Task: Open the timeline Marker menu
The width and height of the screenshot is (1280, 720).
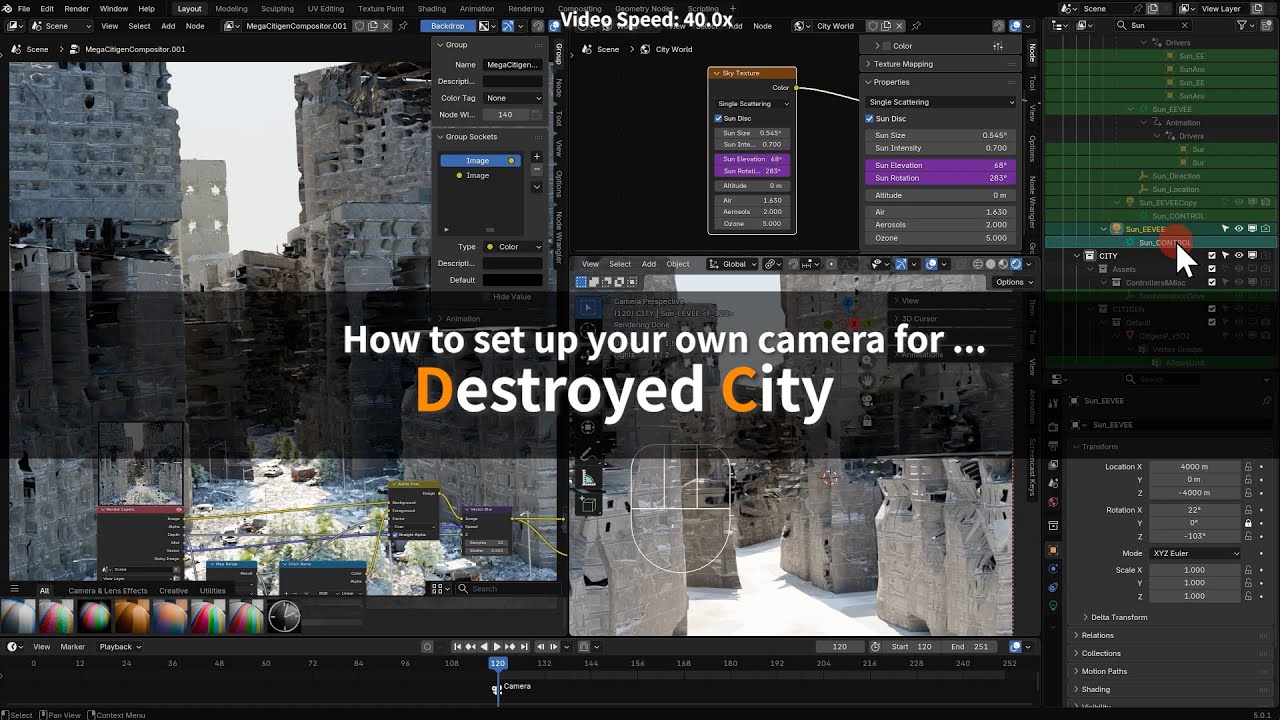Action: pos(73,647)
